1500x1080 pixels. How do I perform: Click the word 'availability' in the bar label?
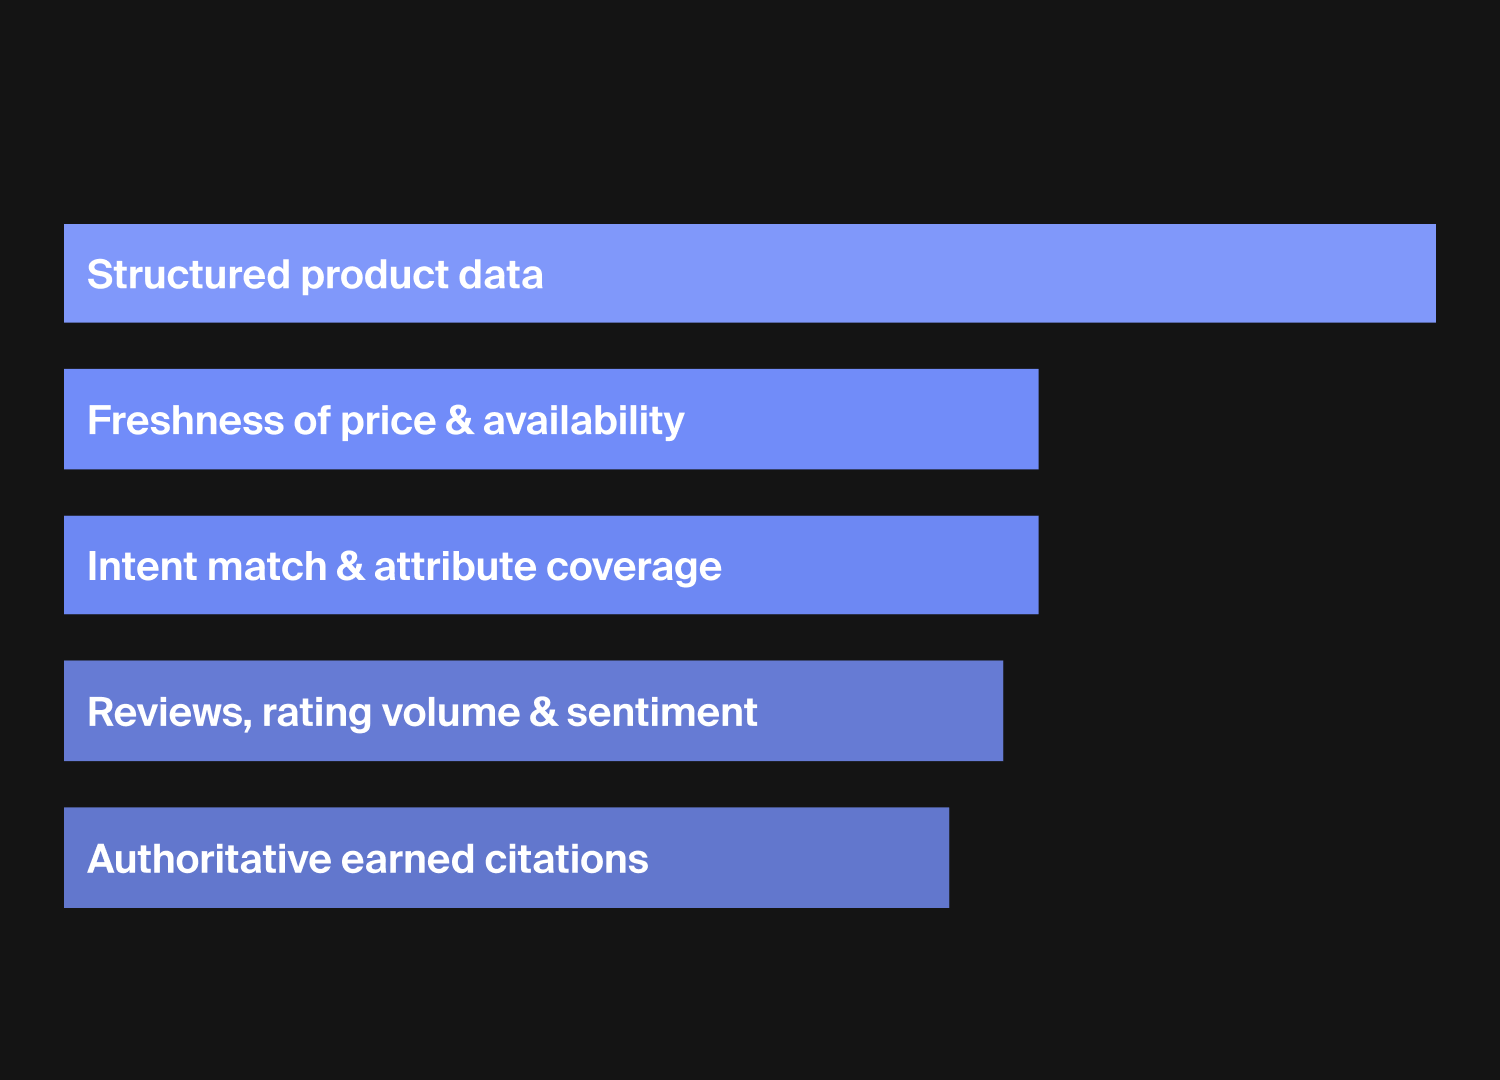[583, 420]
